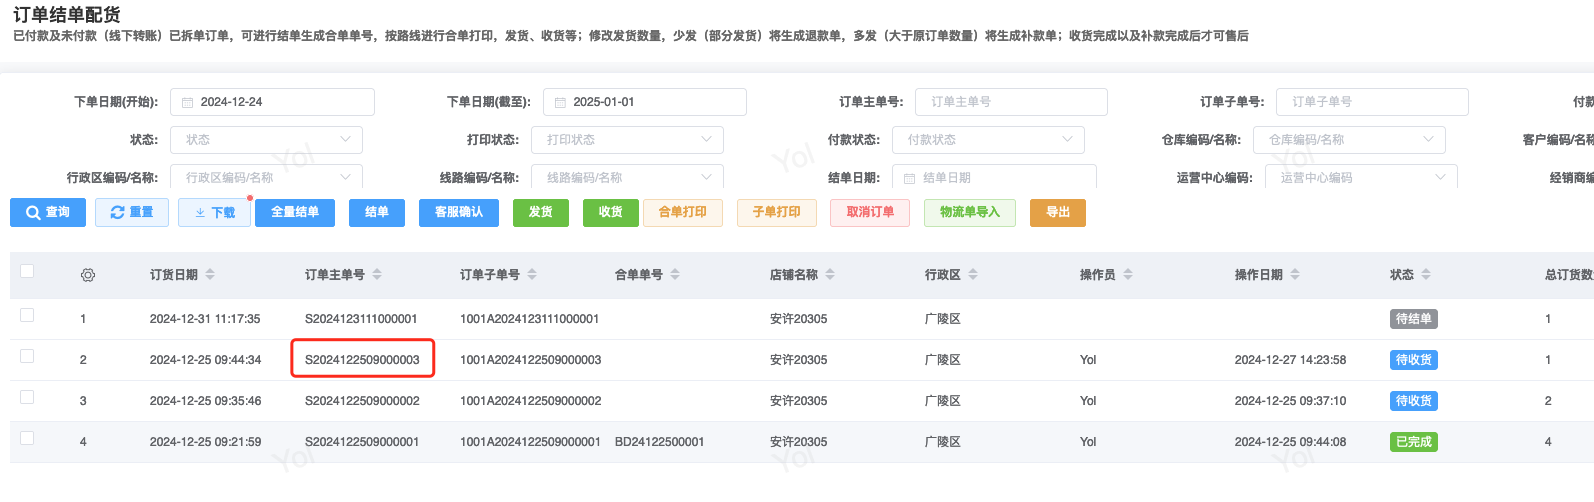Image resolution: width=1594 pixels, height=502 pixels.
Task: Open the 付款状态 dropdown
Action: point(988,140)
